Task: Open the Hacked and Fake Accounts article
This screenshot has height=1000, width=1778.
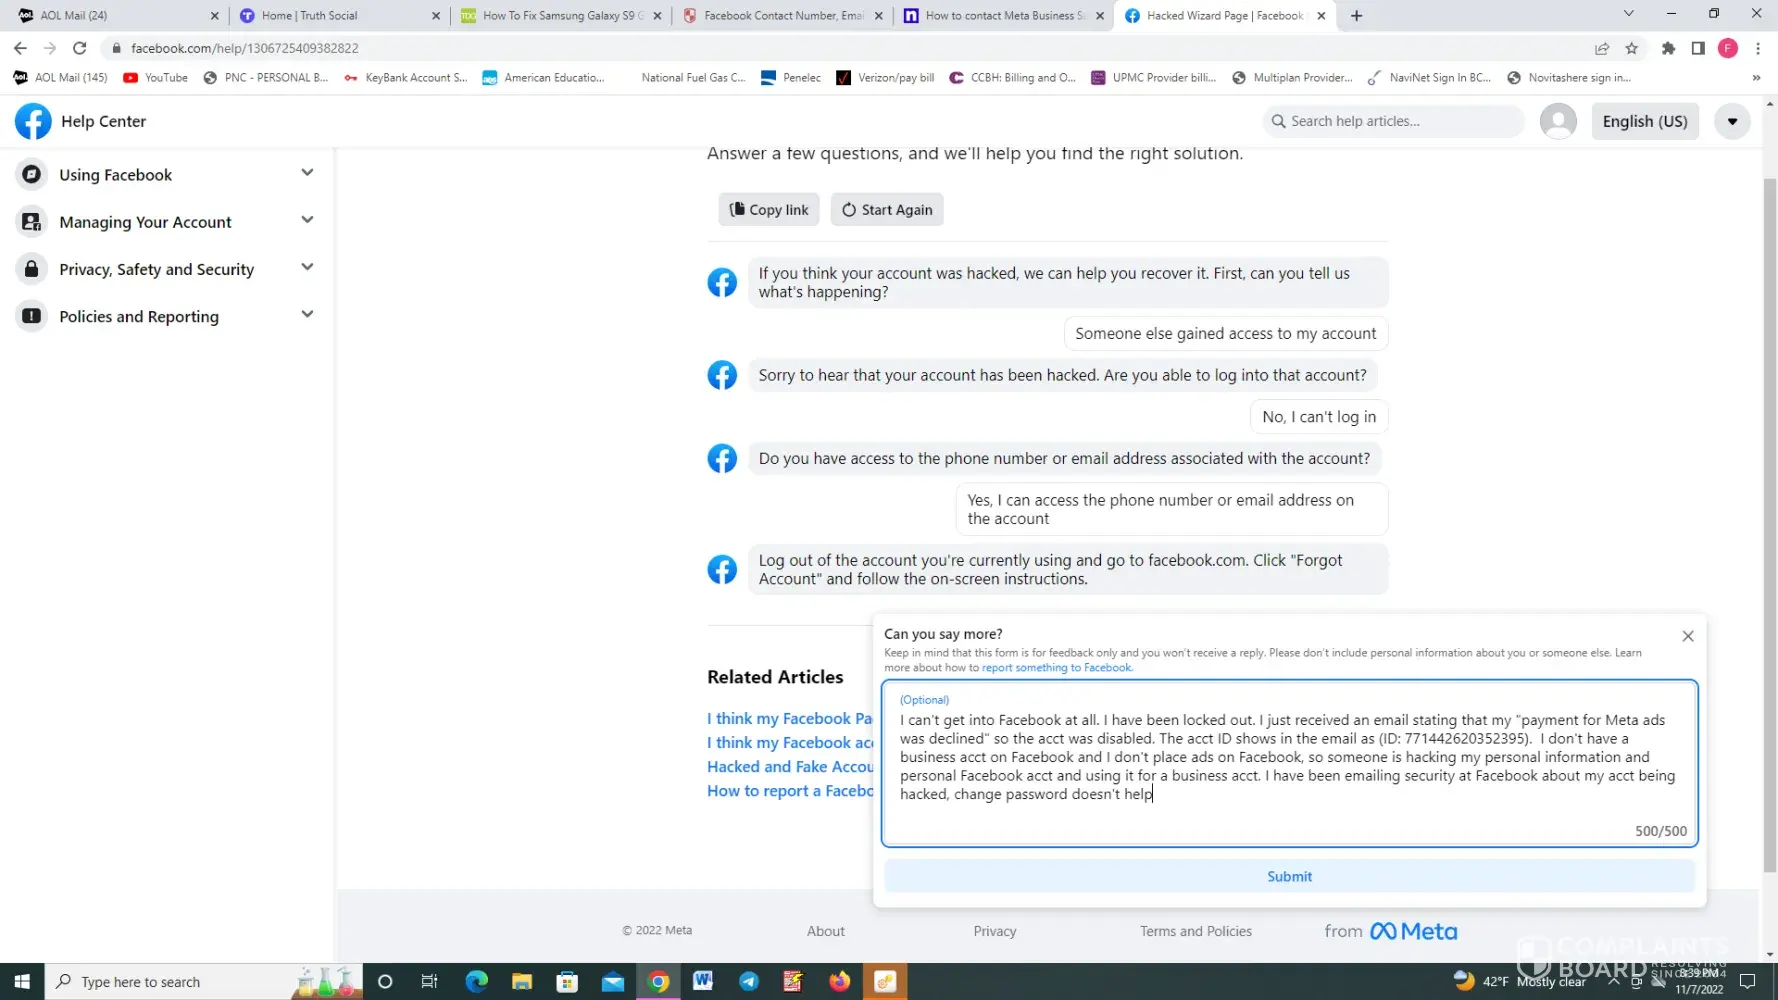Action: coord(790,767)
